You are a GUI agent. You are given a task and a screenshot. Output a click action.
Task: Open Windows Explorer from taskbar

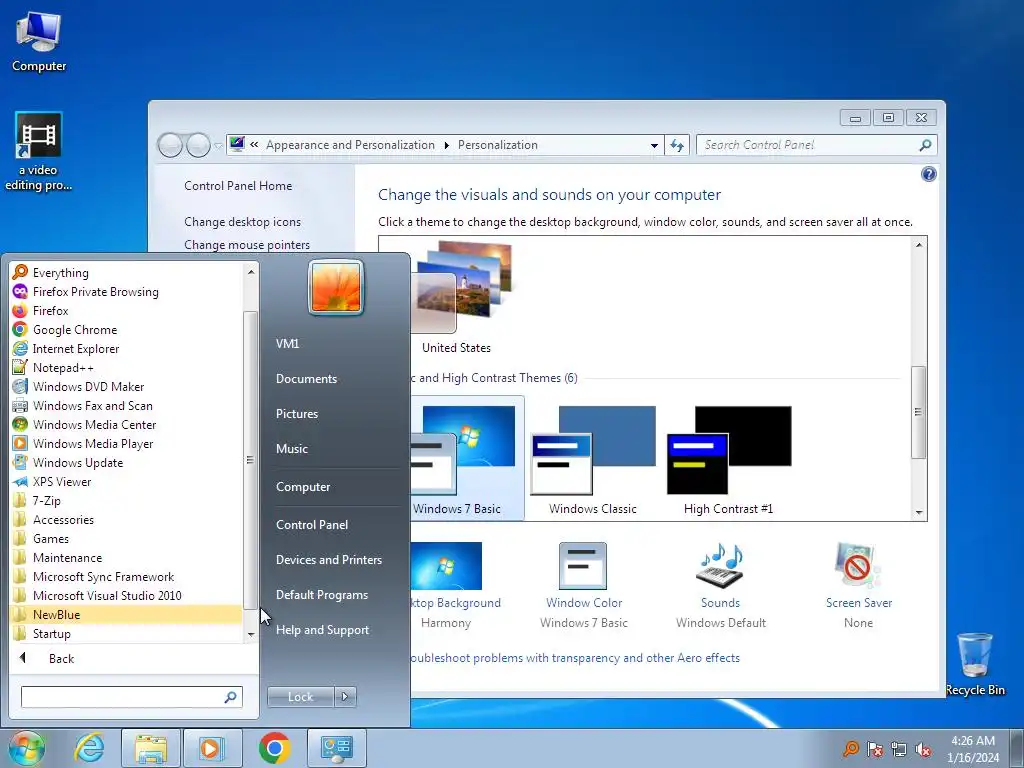[150, 748]
